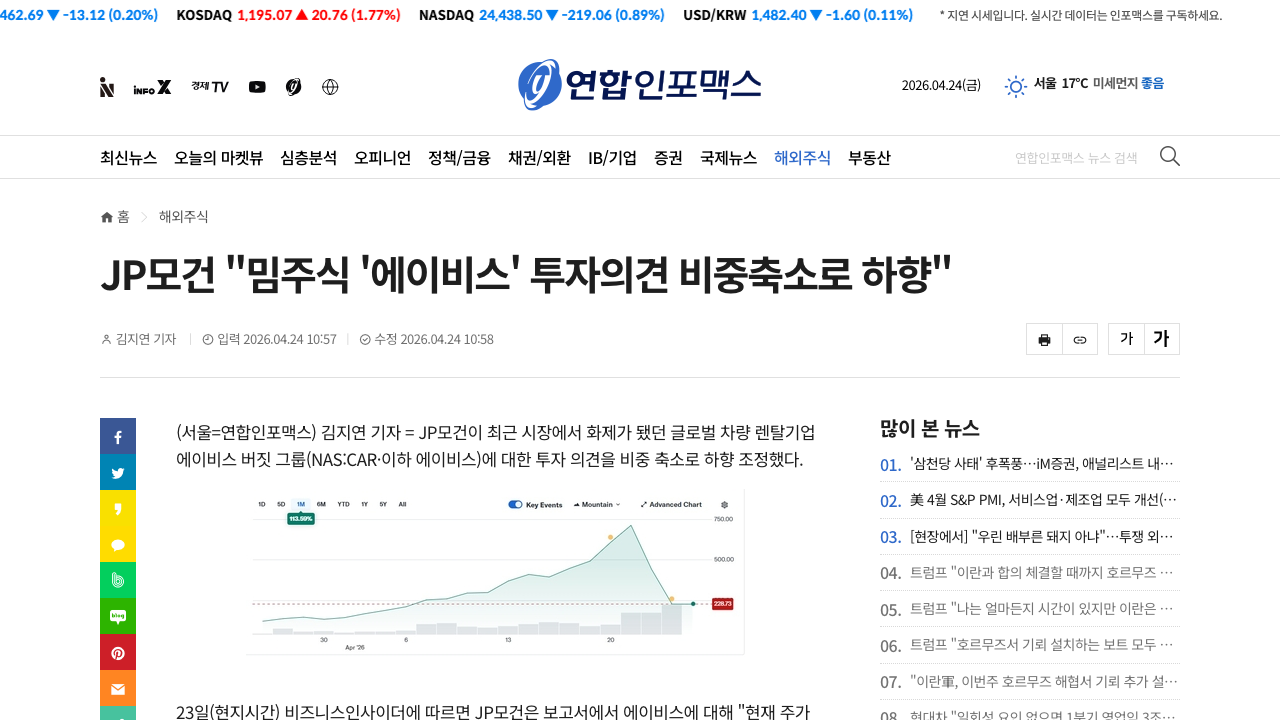Click the date 2026.04.24(금)
1280x720 pixels.
click(x=941, y=85)
